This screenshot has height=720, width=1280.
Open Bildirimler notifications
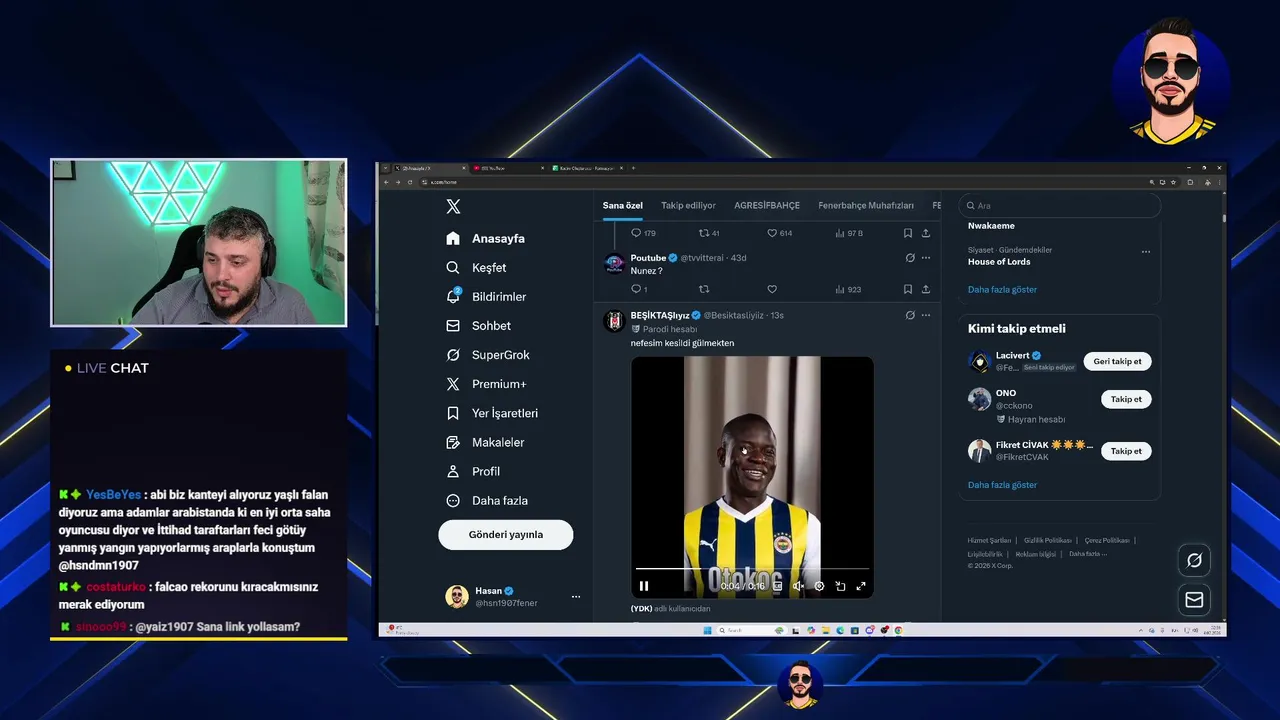[486, 297]
